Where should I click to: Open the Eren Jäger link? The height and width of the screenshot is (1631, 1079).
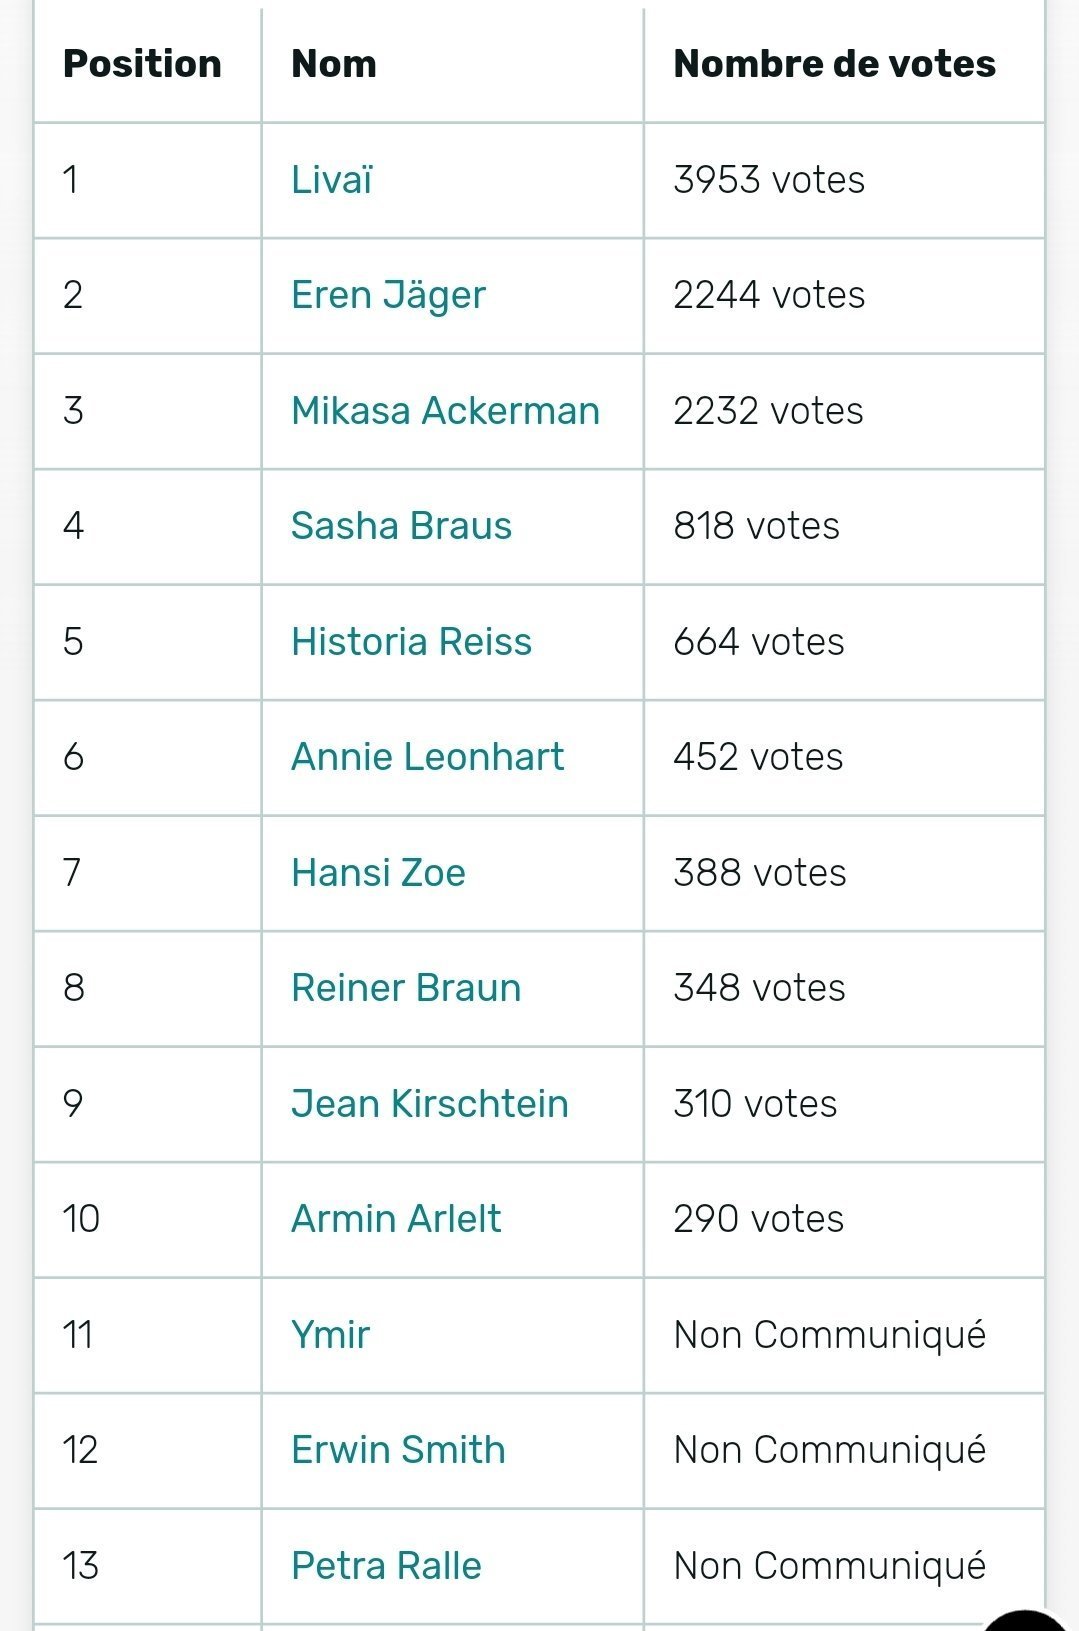388,295
